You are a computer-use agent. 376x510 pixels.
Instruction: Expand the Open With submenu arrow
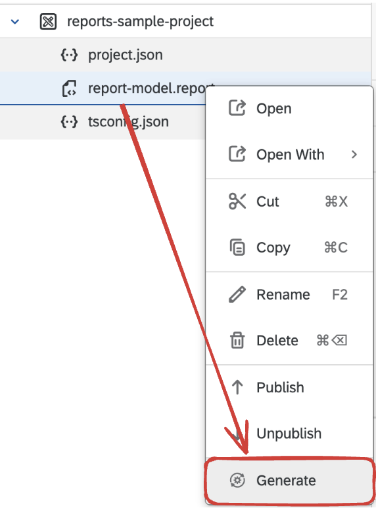click(x=354, y=154)
